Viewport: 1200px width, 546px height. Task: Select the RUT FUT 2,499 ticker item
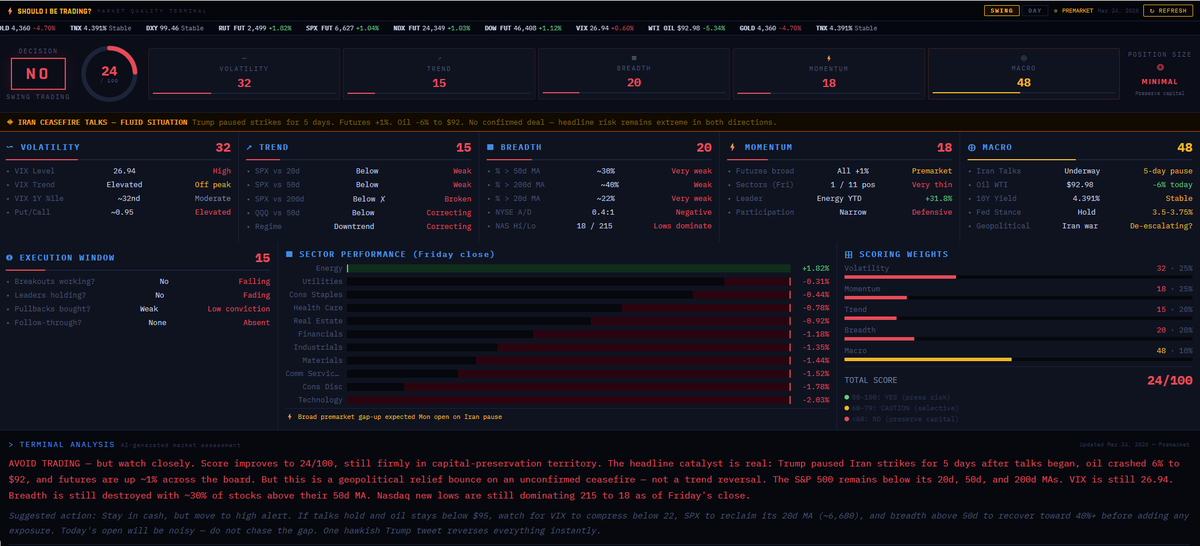(x=255, y=28)
